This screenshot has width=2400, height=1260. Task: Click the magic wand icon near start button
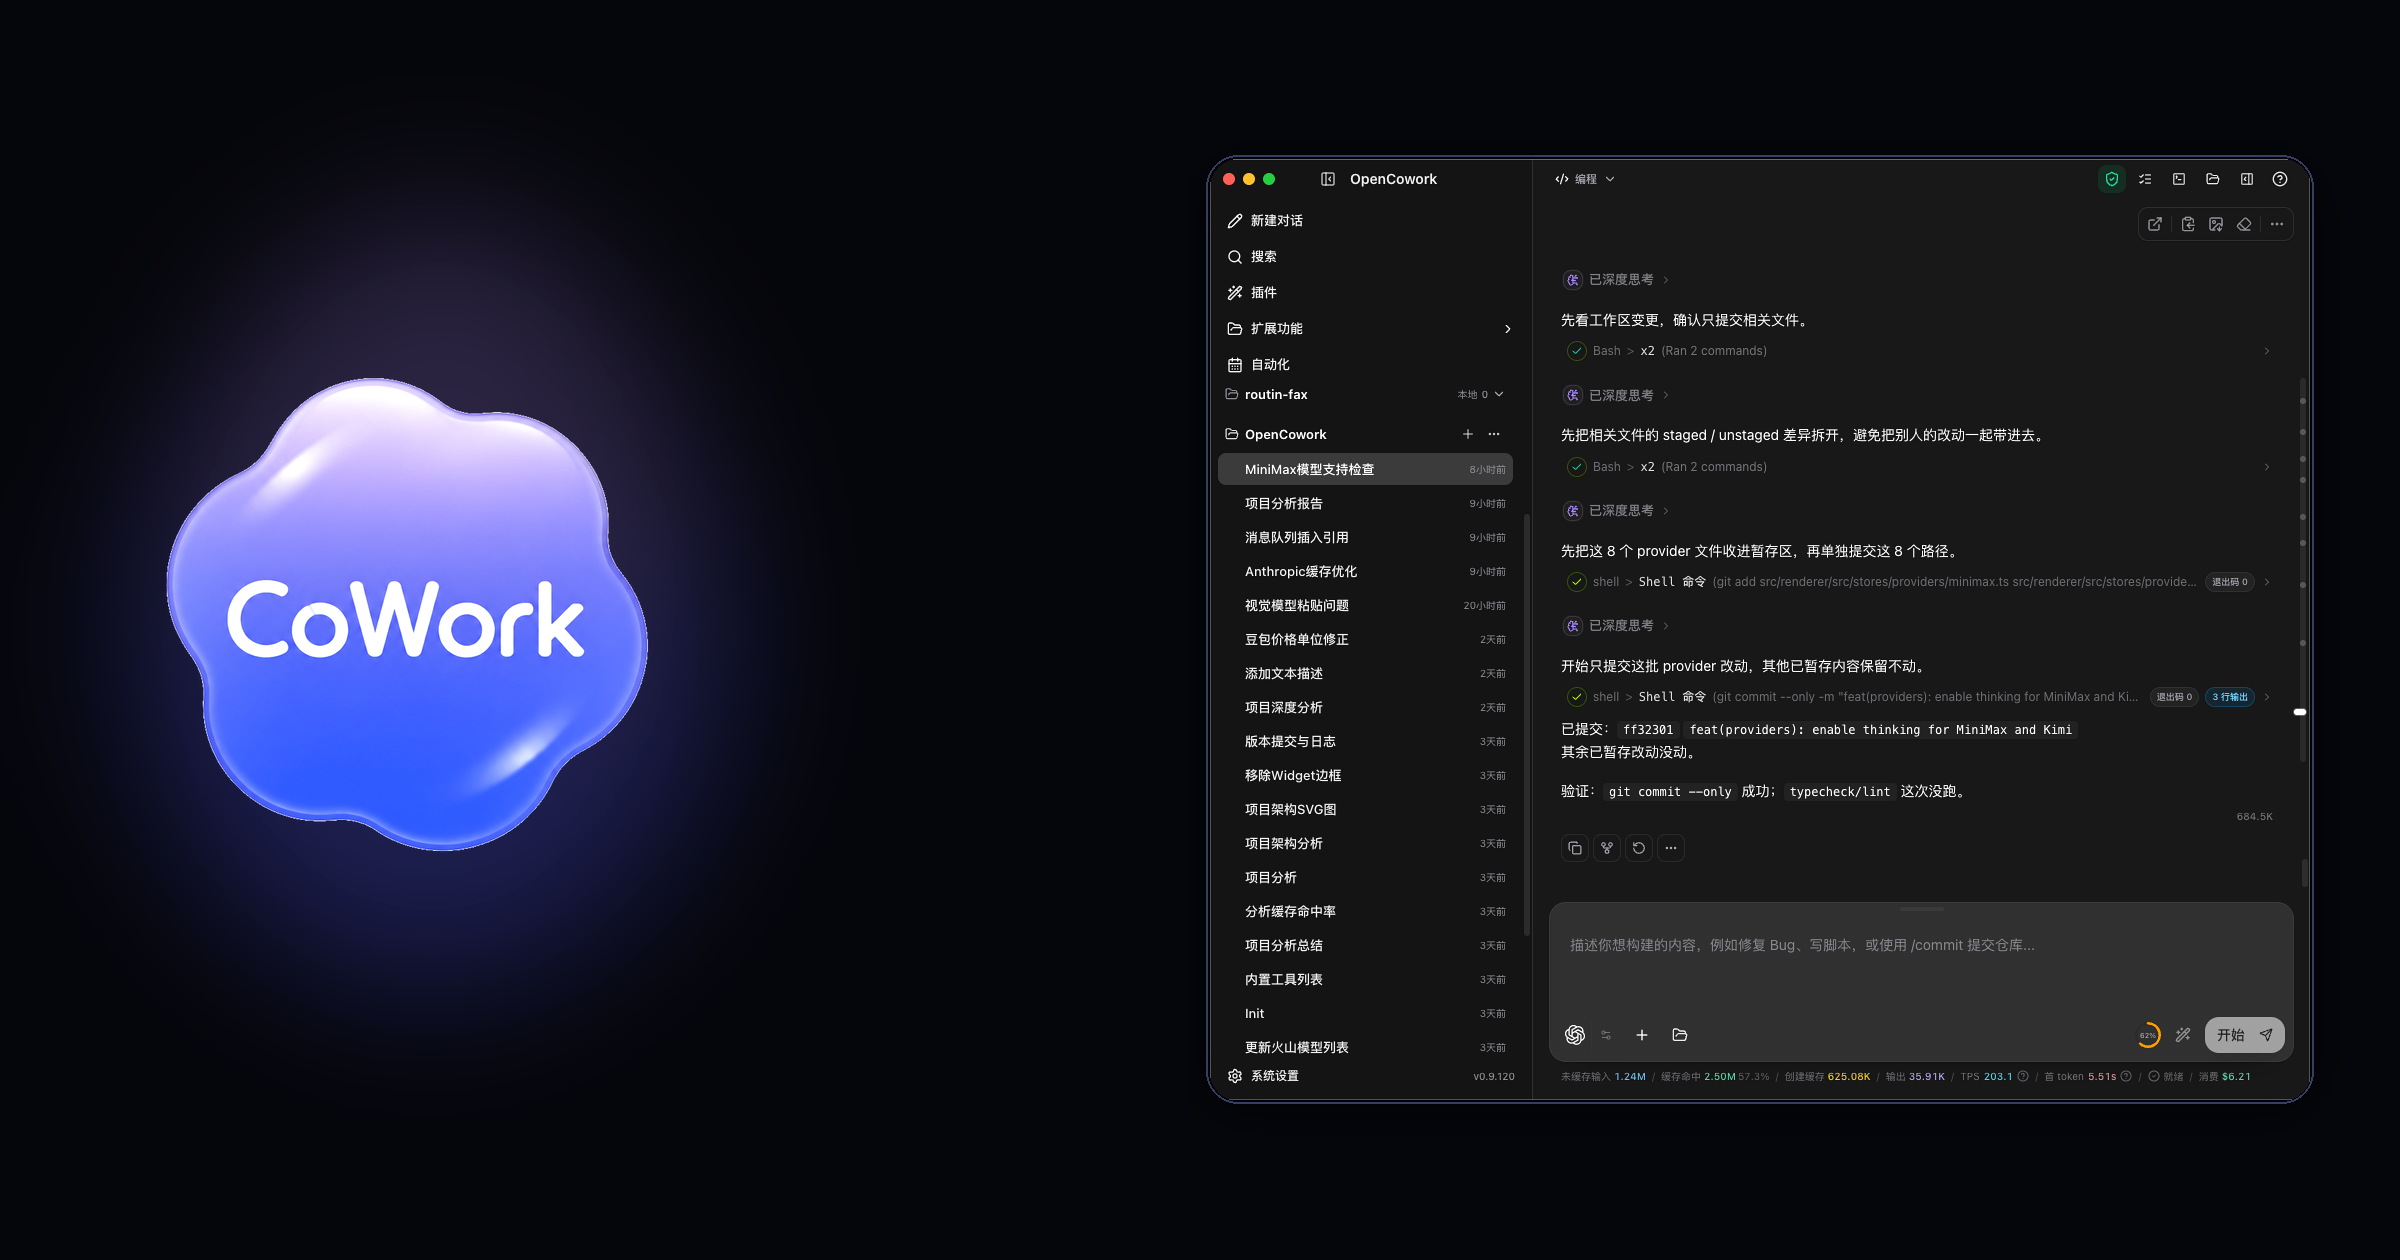tap(2183, 1035)
